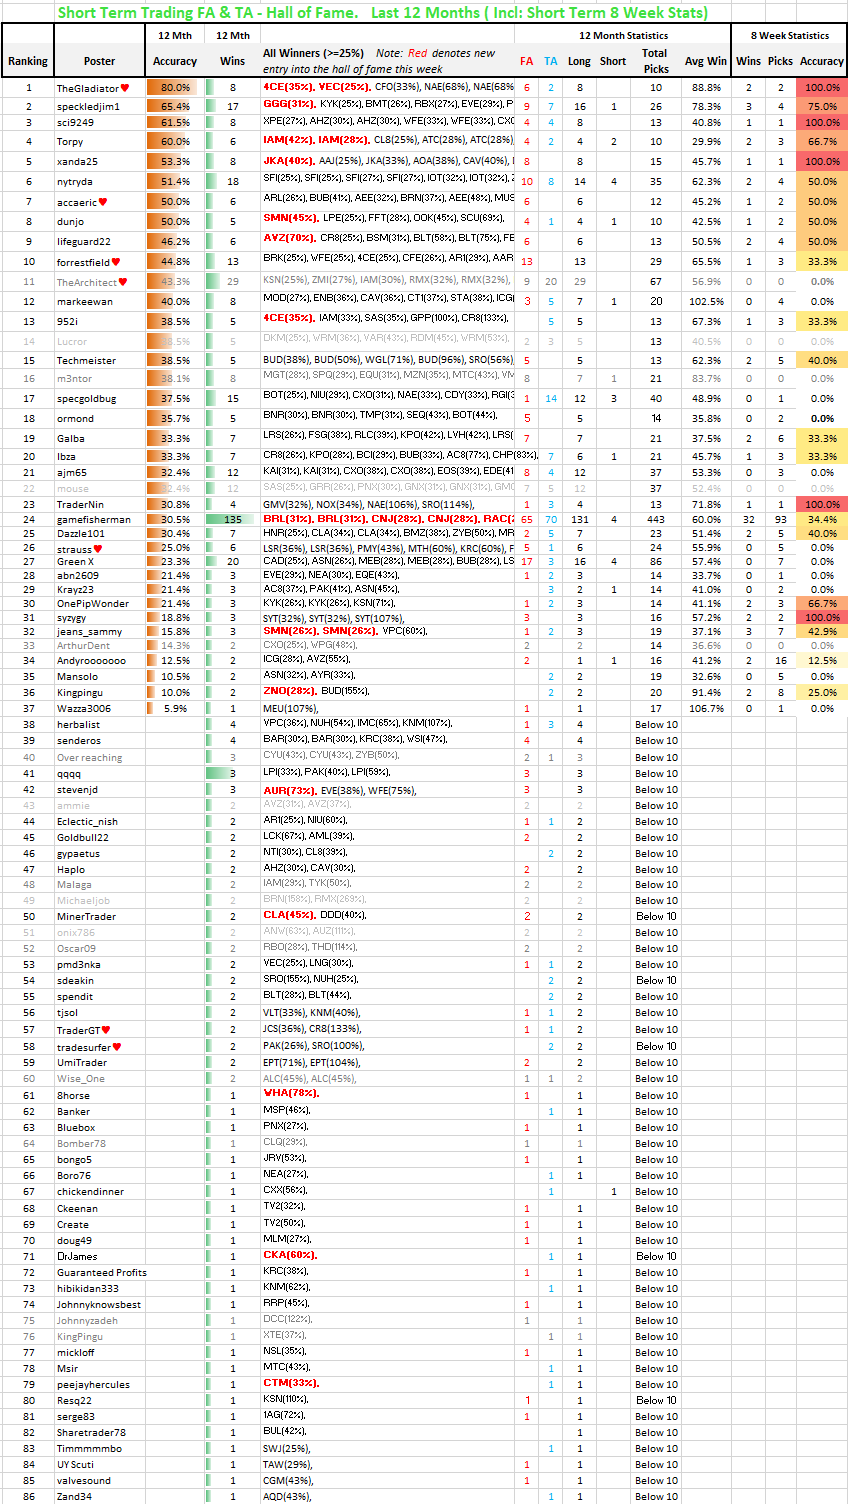
Task: Select MinerTrader's red 'CLA(45%)' entry
Action: click(290, 915)
